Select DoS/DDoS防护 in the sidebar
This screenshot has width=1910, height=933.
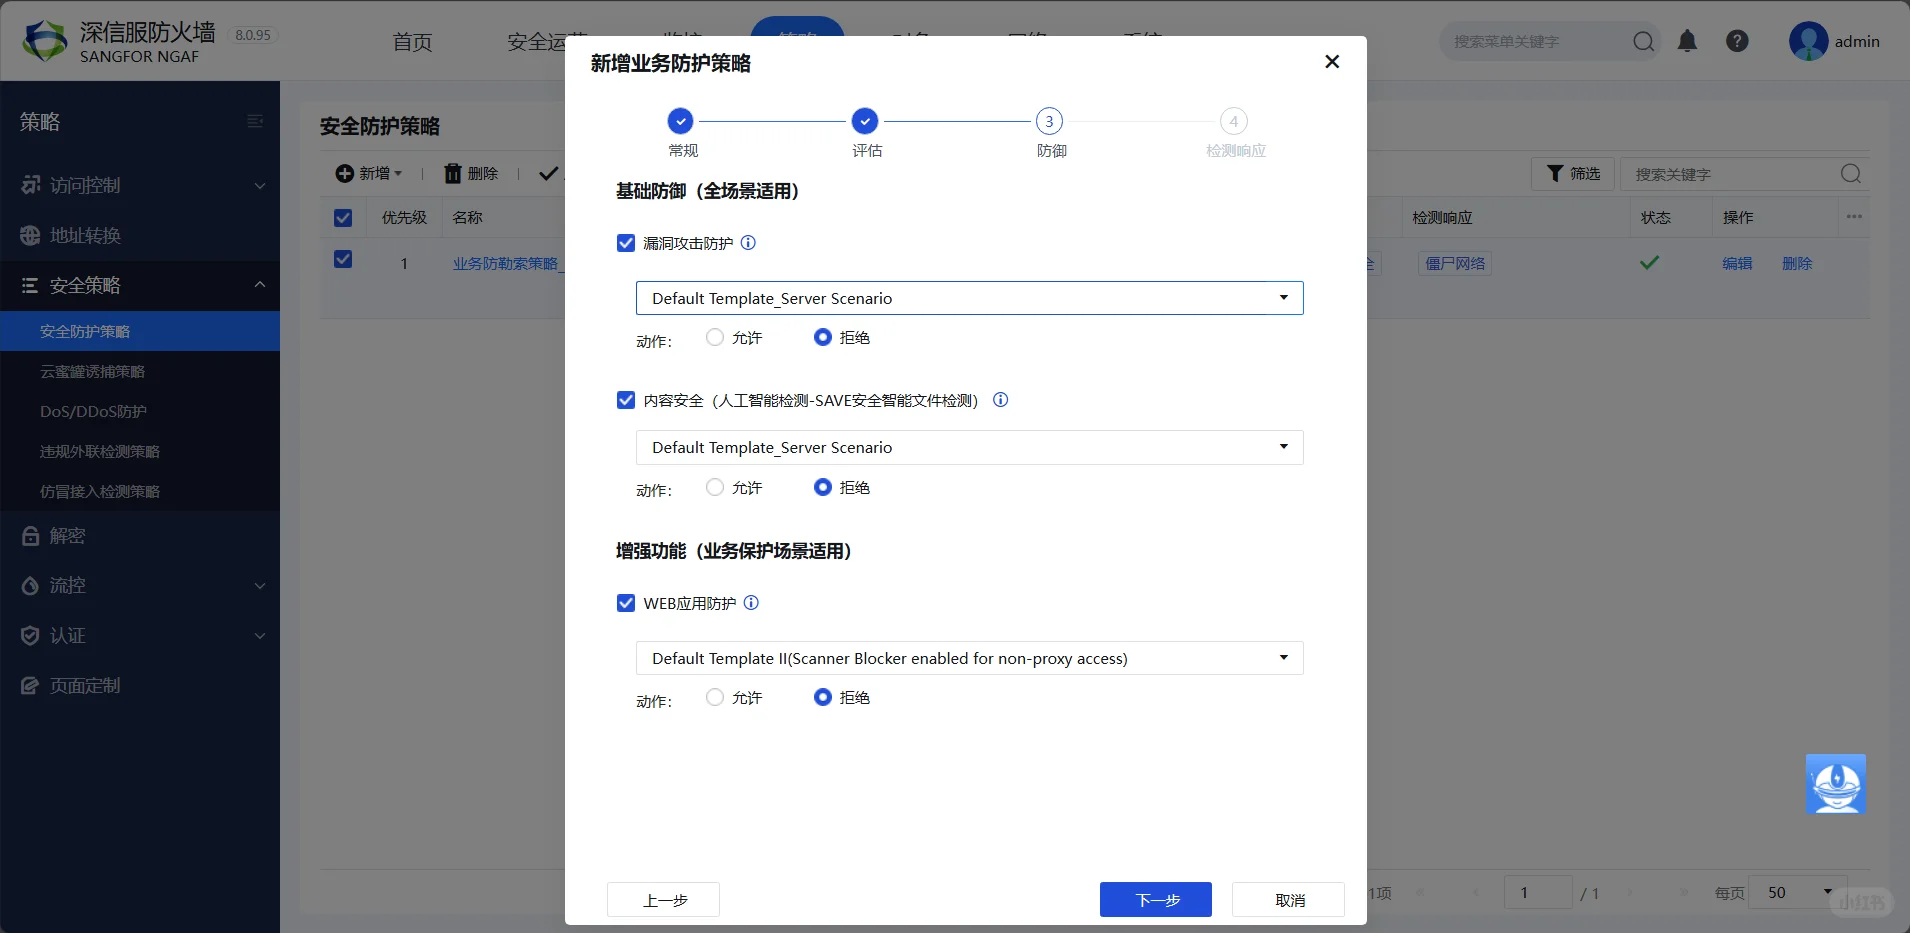coord(95,411)
